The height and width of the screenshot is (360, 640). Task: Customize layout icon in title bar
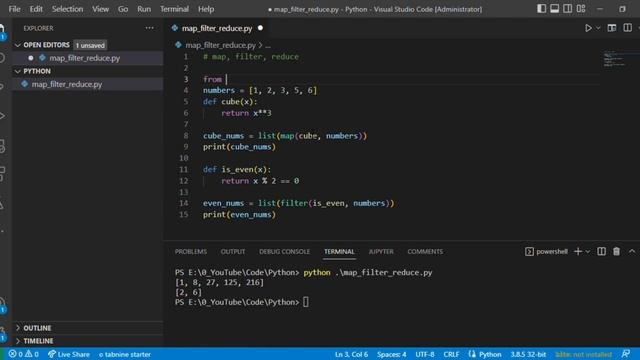point(581,9)
